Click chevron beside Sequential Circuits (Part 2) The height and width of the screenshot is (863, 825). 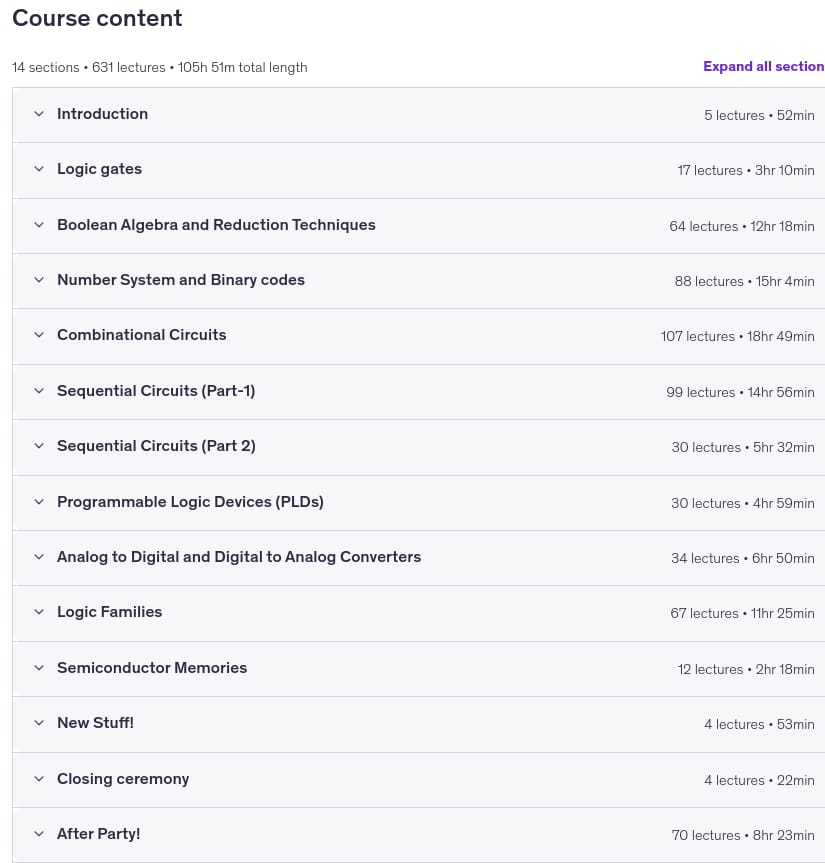[x=39, y=446]
